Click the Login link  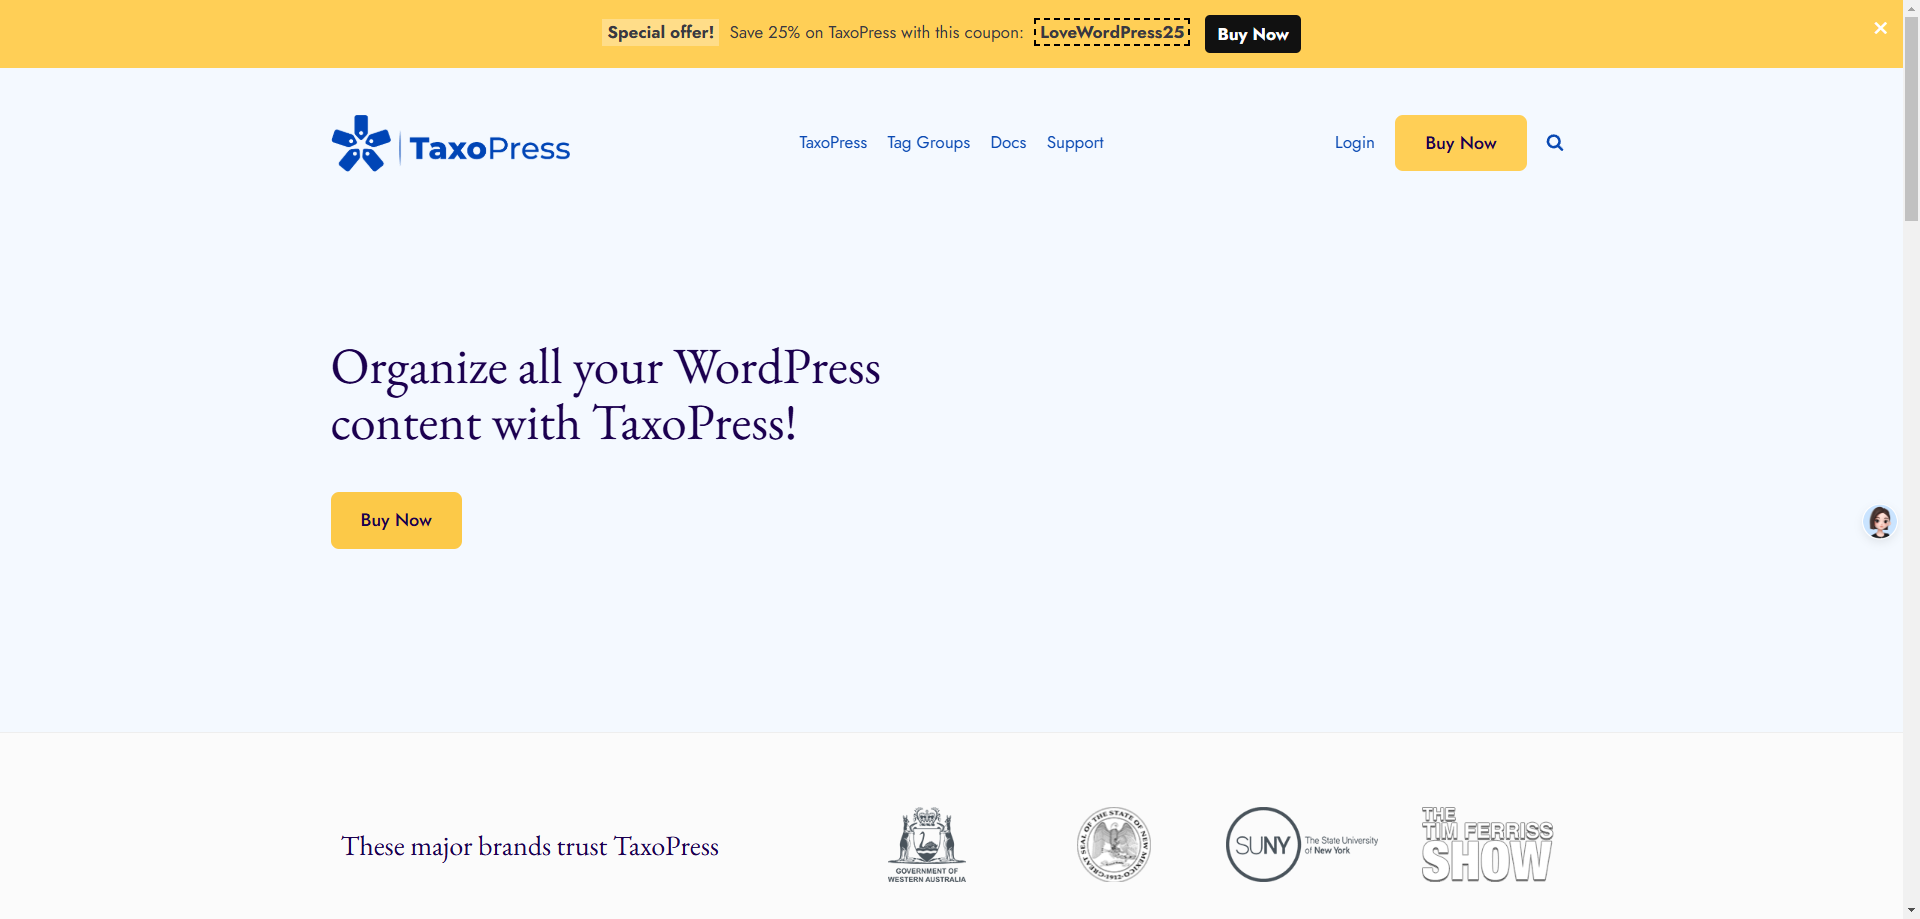click(x=1354, y=143)
